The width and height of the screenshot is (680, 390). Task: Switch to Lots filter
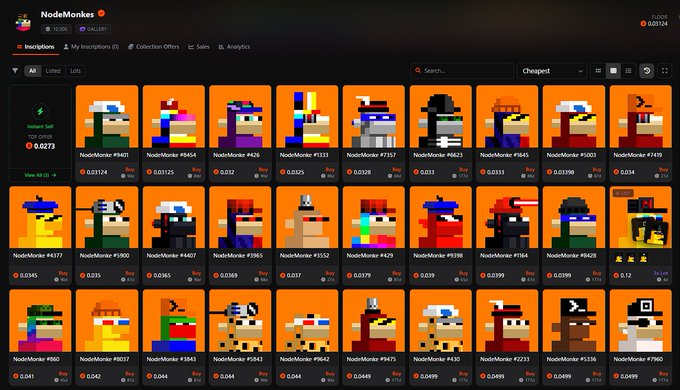point(75,71)
